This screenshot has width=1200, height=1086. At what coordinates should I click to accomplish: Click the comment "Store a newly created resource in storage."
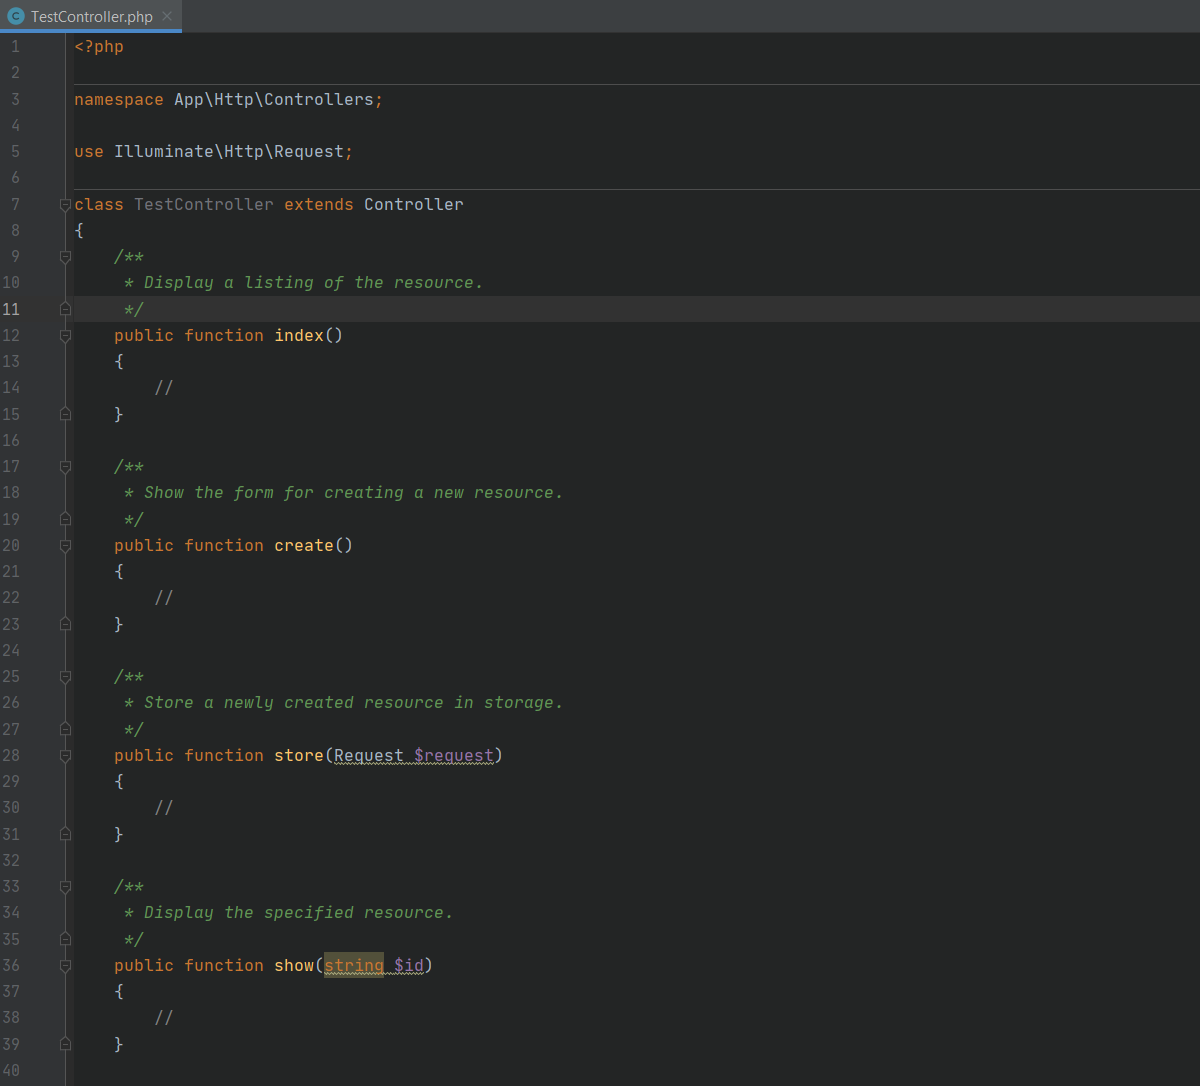click(354, 703)
